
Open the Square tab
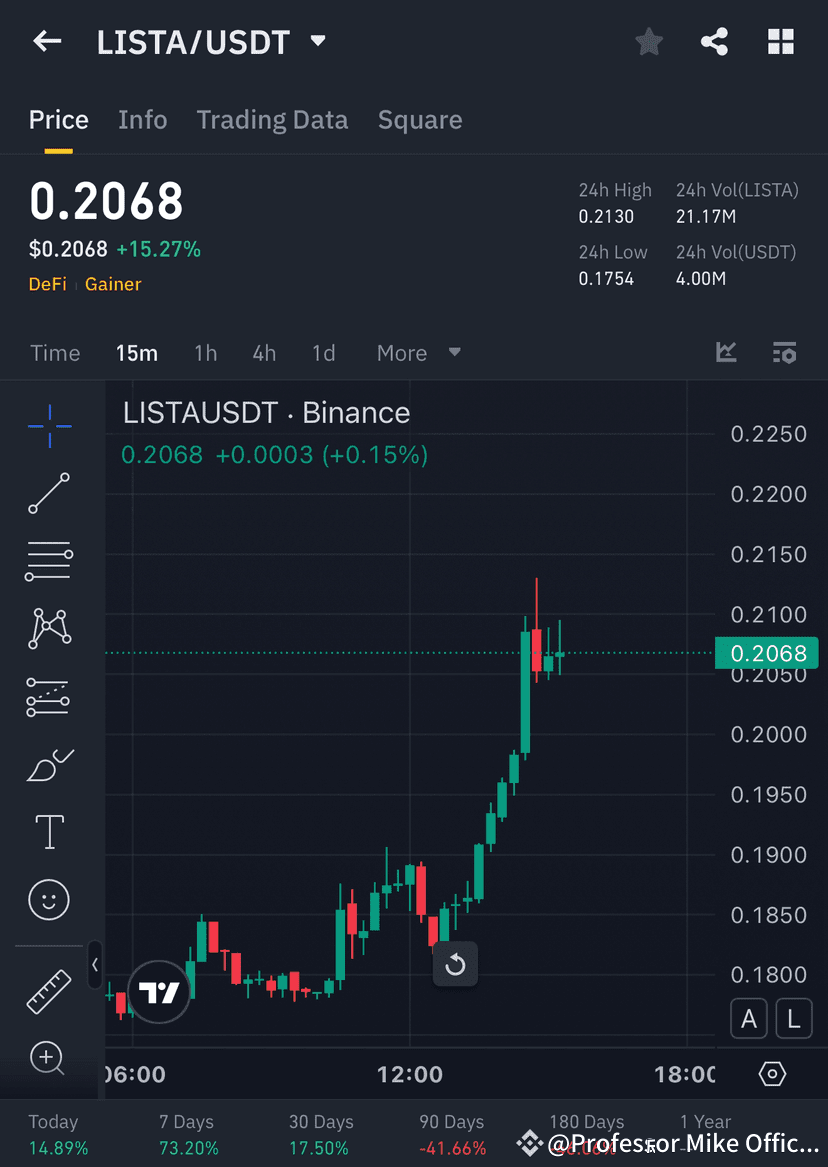pos(420,119)
